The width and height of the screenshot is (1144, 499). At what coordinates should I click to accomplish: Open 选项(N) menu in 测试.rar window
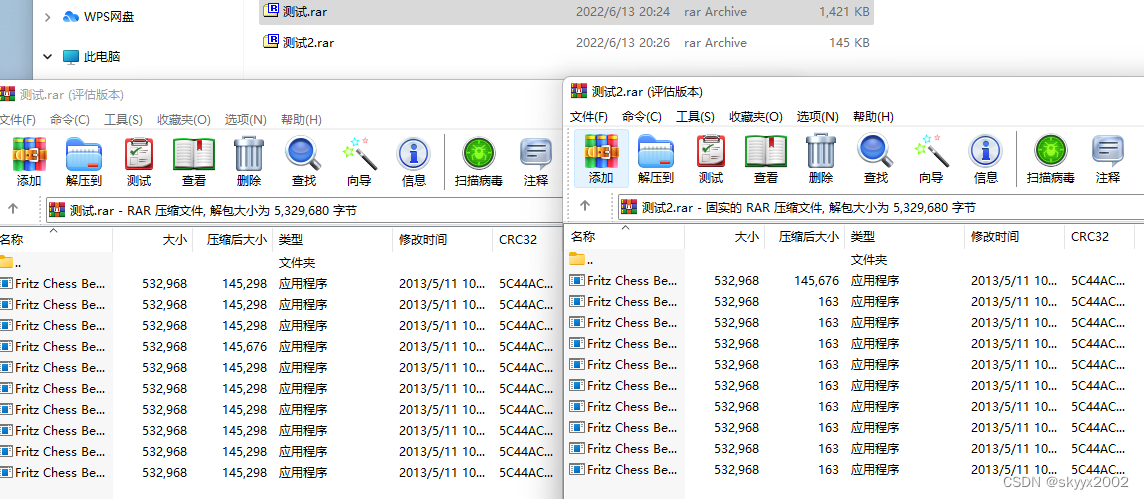(x=246, y=119)
